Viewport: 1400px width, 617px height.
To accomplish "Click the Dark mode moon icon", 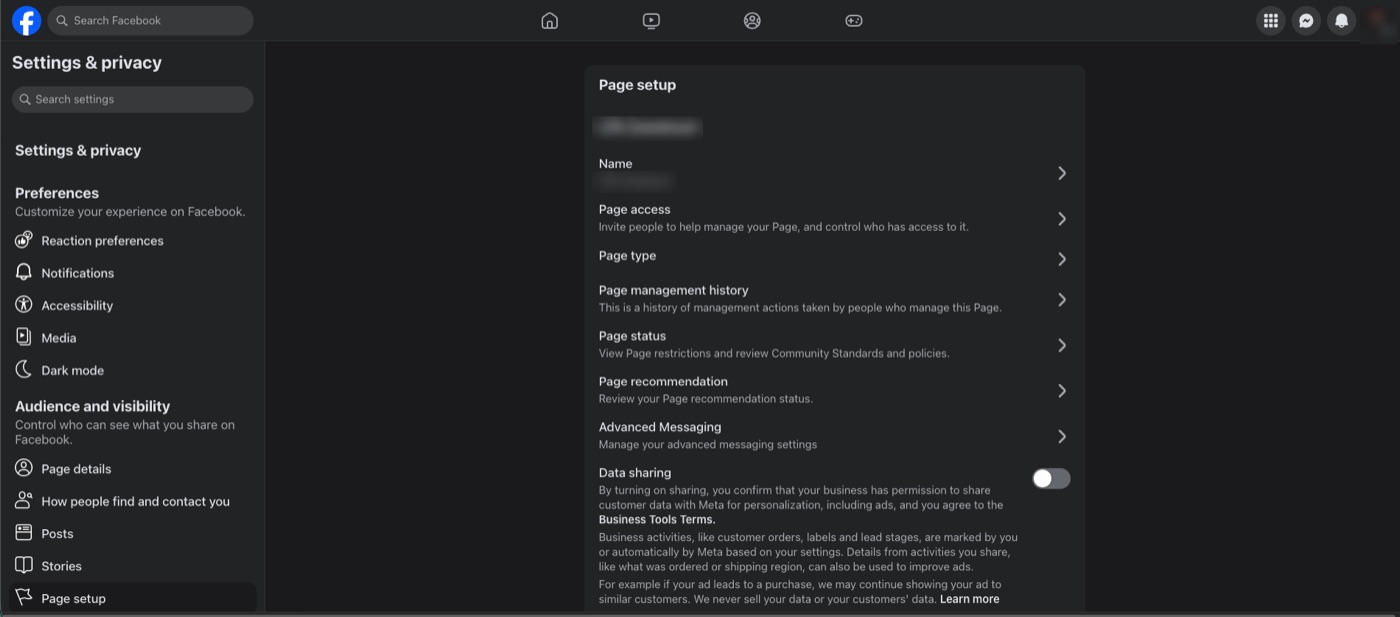I will pyautogui.click(x=24, y=370).
